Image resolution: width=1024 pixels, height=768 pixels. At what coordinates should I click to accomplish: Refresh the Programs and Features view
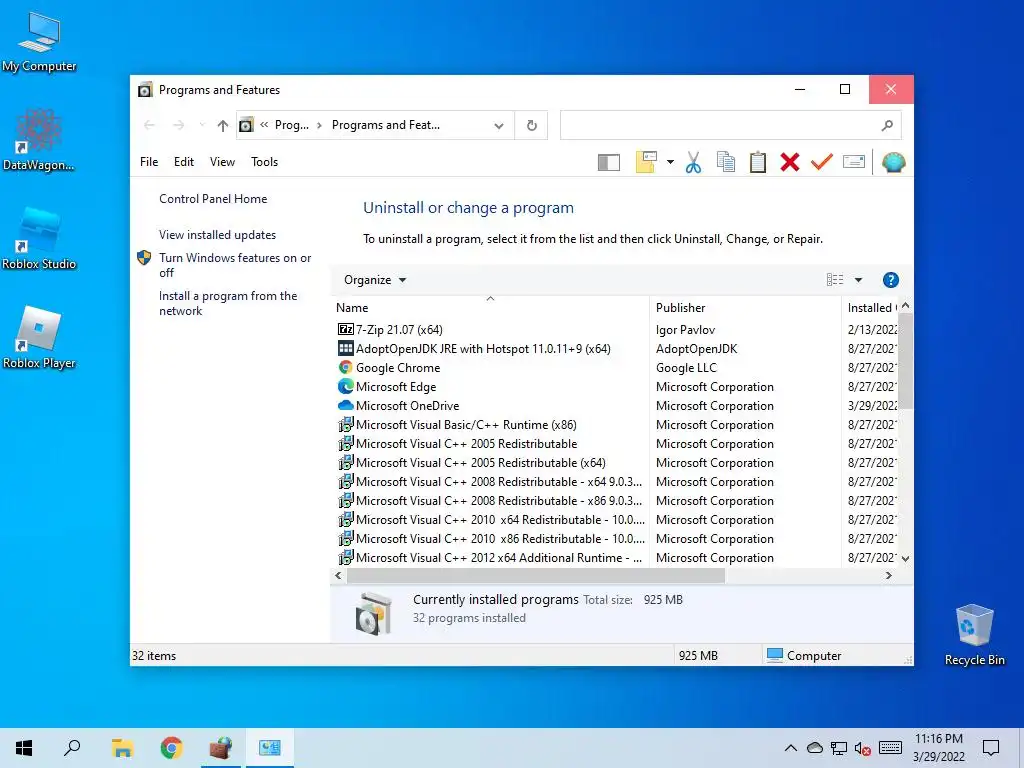[x=532, y=125]
